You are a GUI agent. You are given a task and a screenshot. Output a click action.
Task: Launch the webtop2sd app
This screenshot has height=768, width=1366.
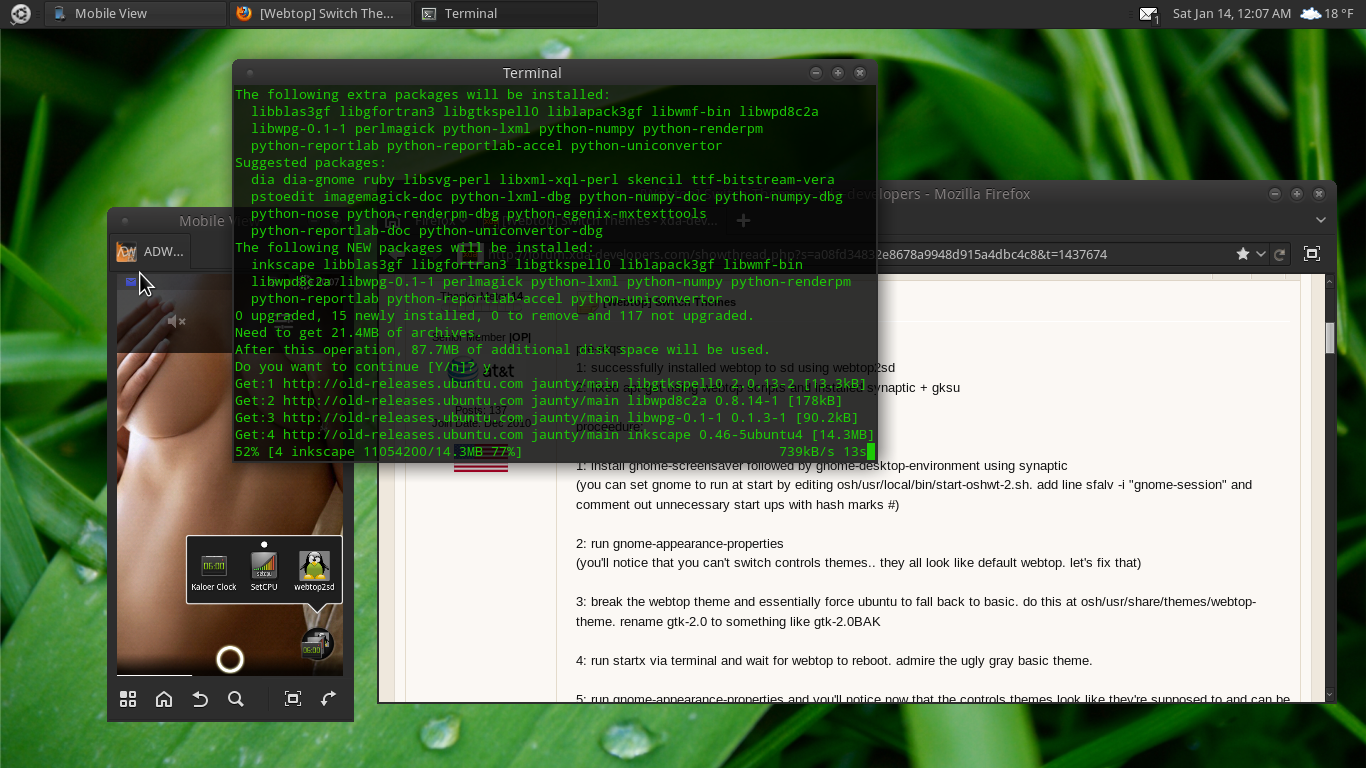pyautogui.click(x=314, y=572)
